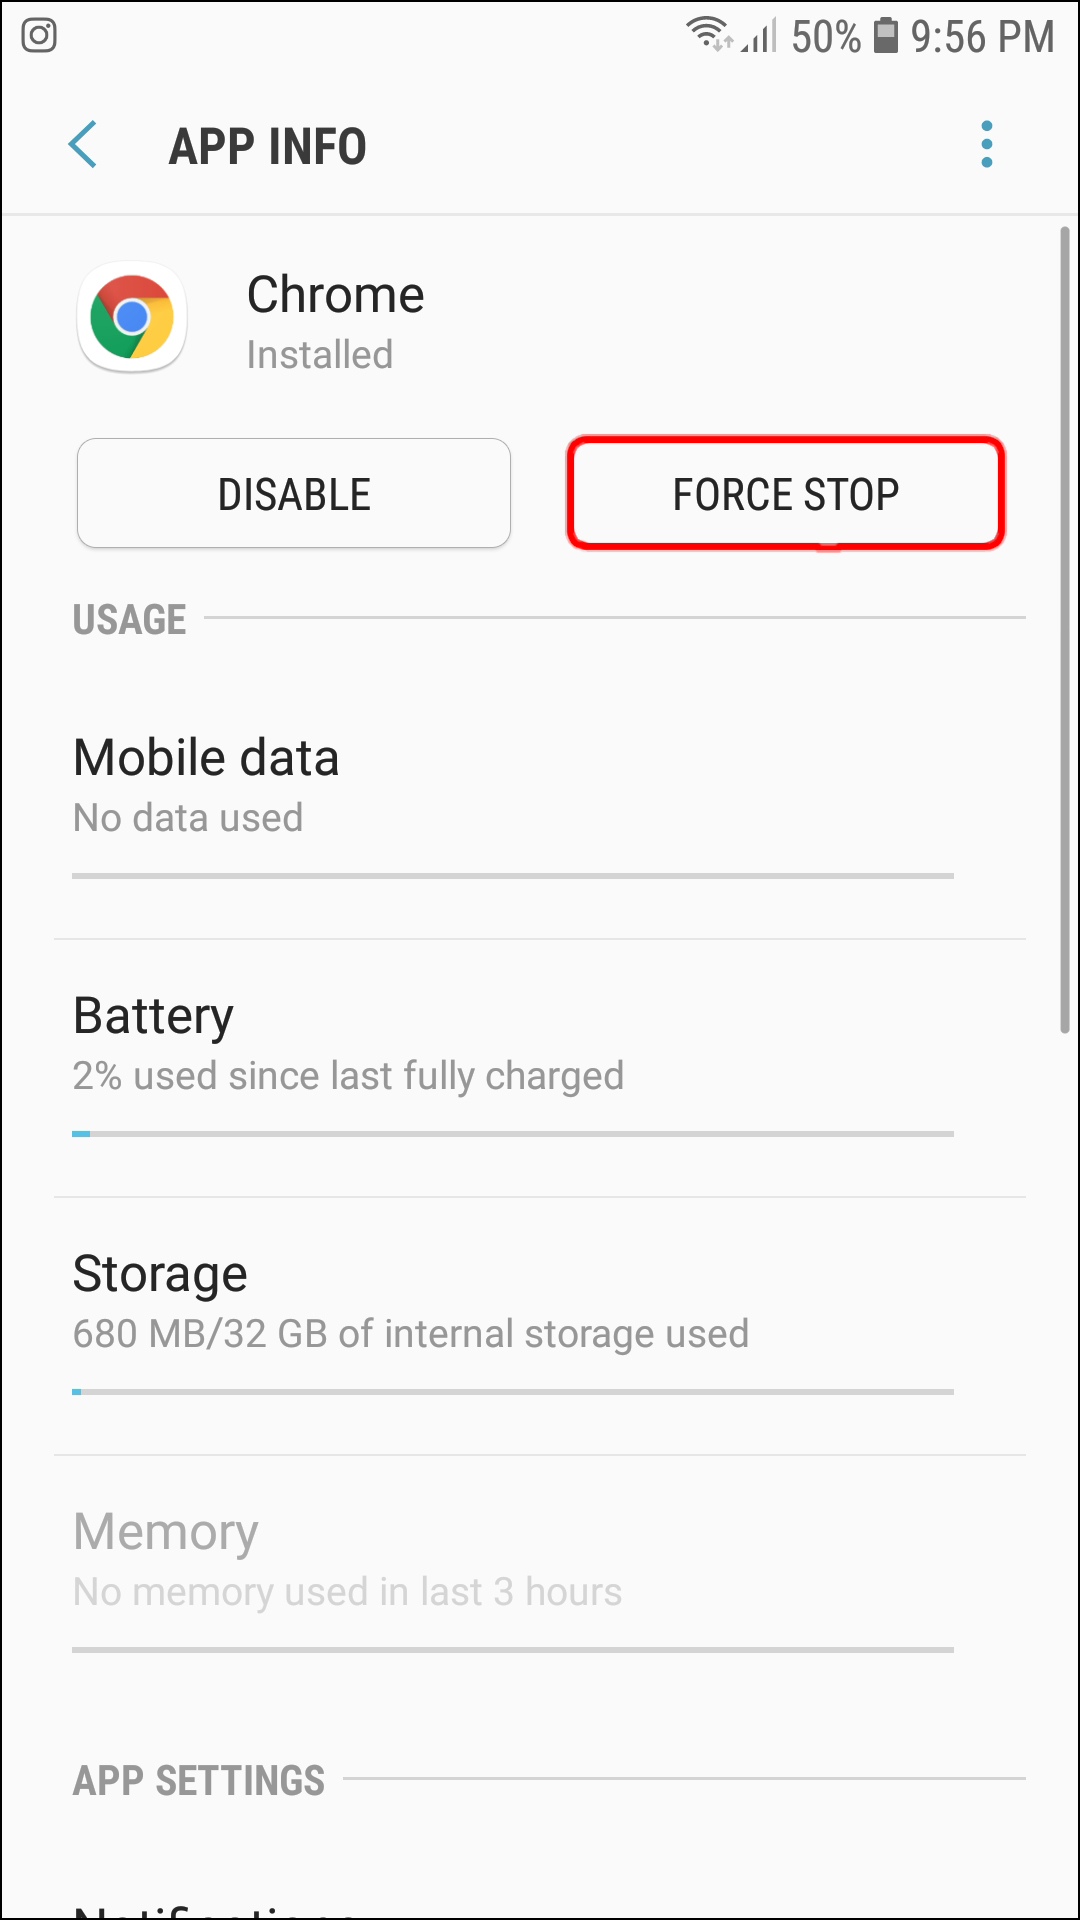The height and width of the screenshot is (1920, 1080).
Task: Tap the Chrome app name text
Action: (x=335, y=295)
